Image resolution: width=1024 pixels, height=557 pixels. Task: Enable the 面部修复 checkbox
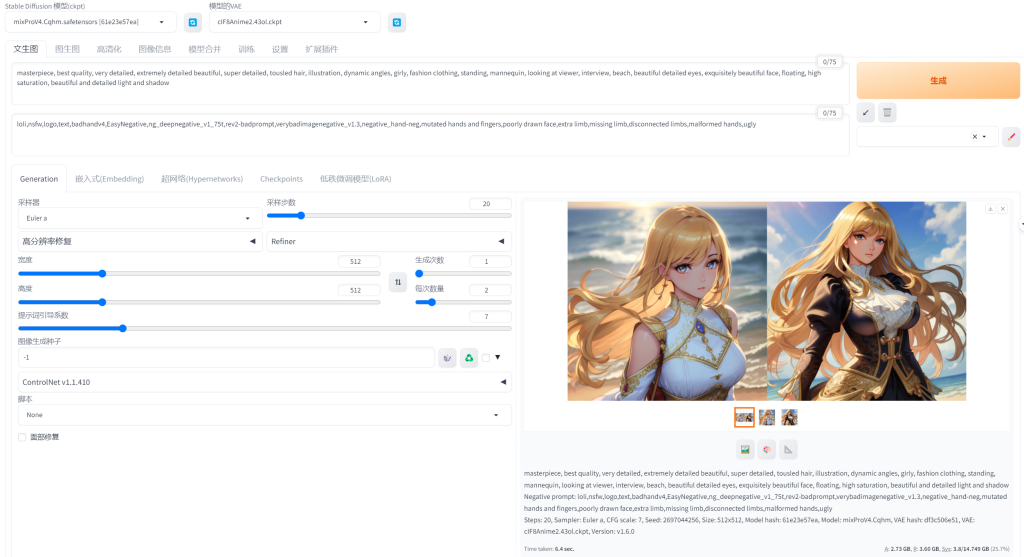click(23, 437)
